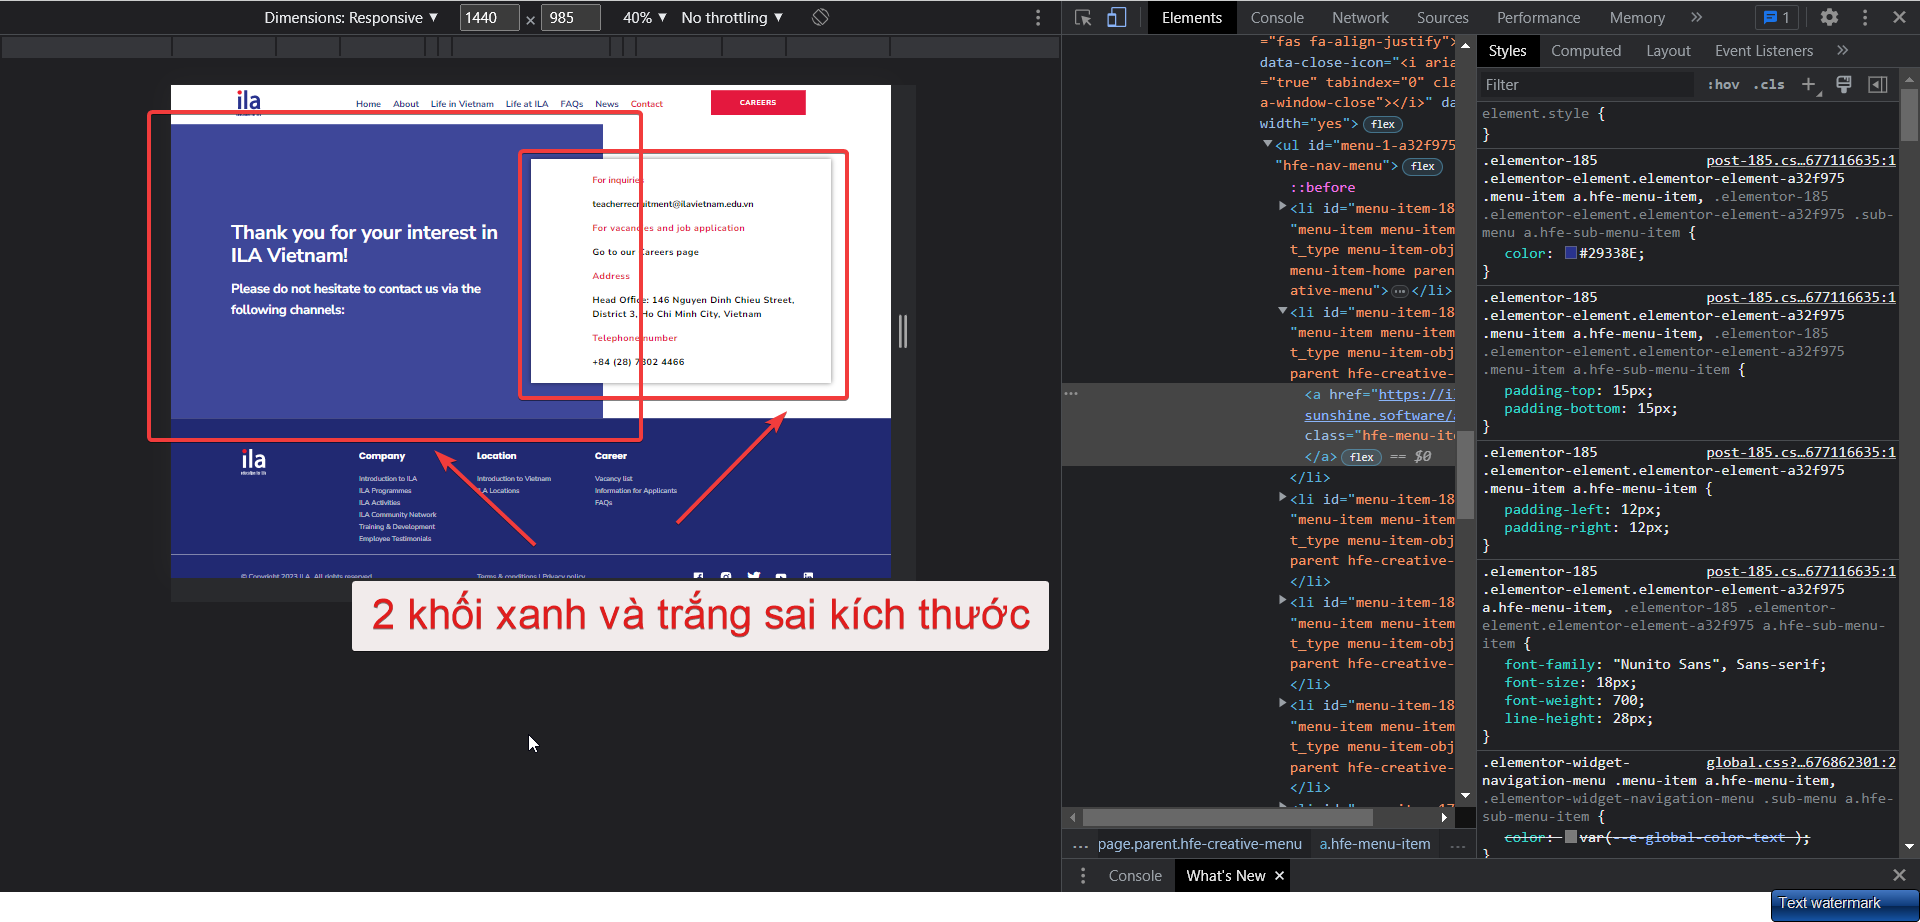This screenshot has width=1920, height=922.
Task: Open rendering emulations paintbrush icon
Action: 1844,84
